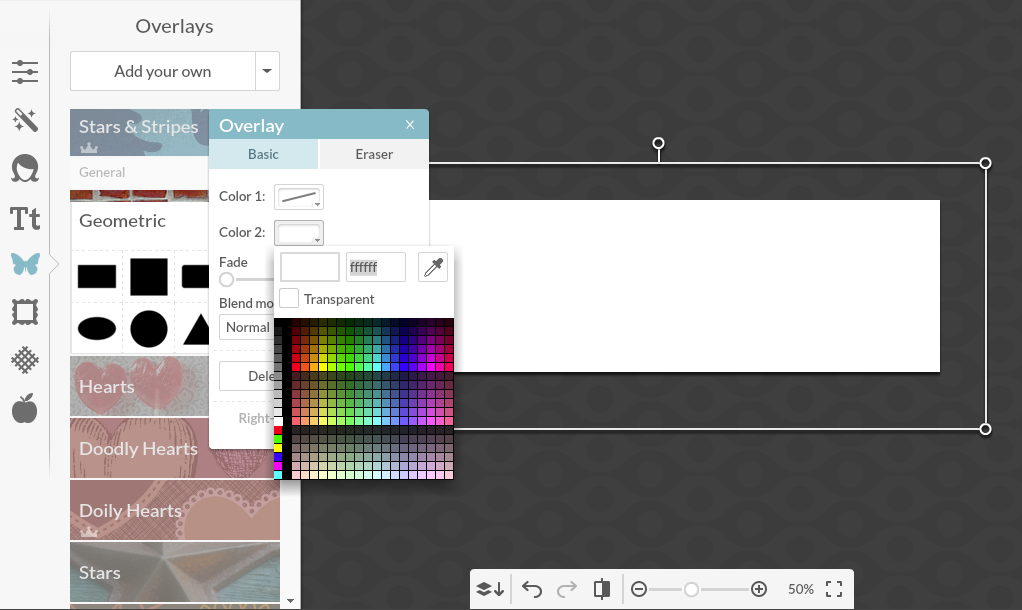Image resolution: width=1022 pixels, height=610 pixels.
Task: Switch to the Basic tab
Action: pyautogui.click(x=264, y=154)
